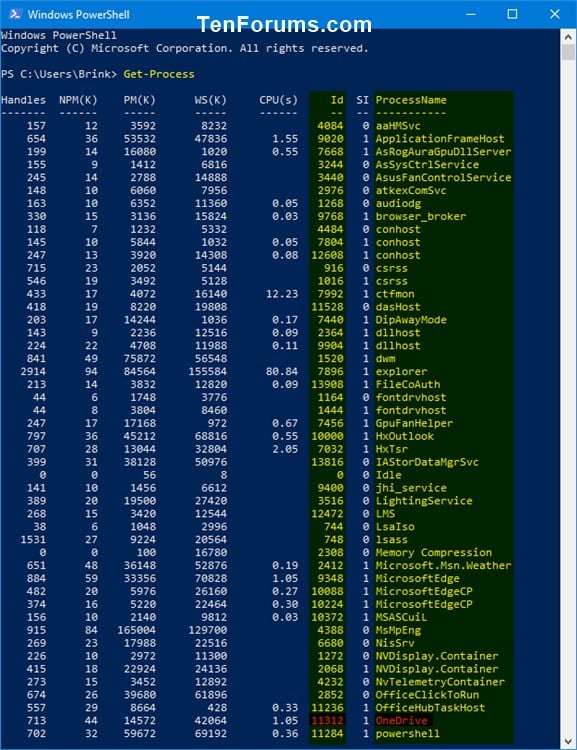Image resolution: width=577 pixels, height=750 pixels.
Task: Click the dwm process name
Action: pyautogui.click(x=385, y=358)
